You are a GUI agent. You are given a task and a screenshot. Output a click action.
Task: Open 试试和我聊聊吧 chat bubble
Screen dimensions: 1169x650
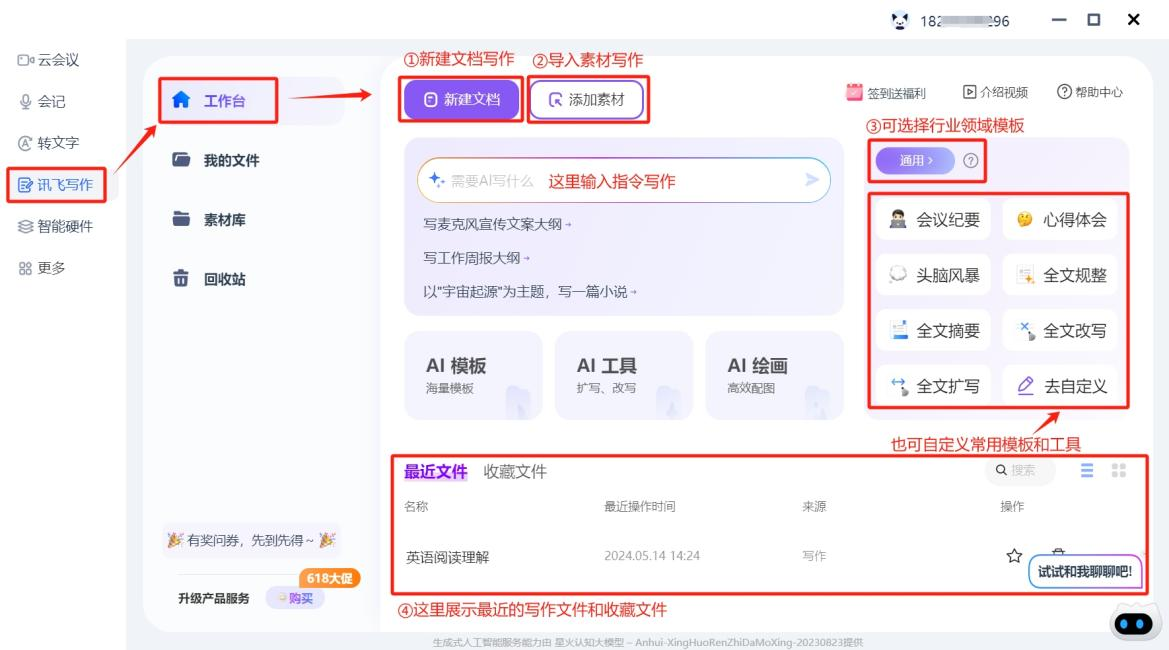pyautogui.click(x=1085, y=572)
